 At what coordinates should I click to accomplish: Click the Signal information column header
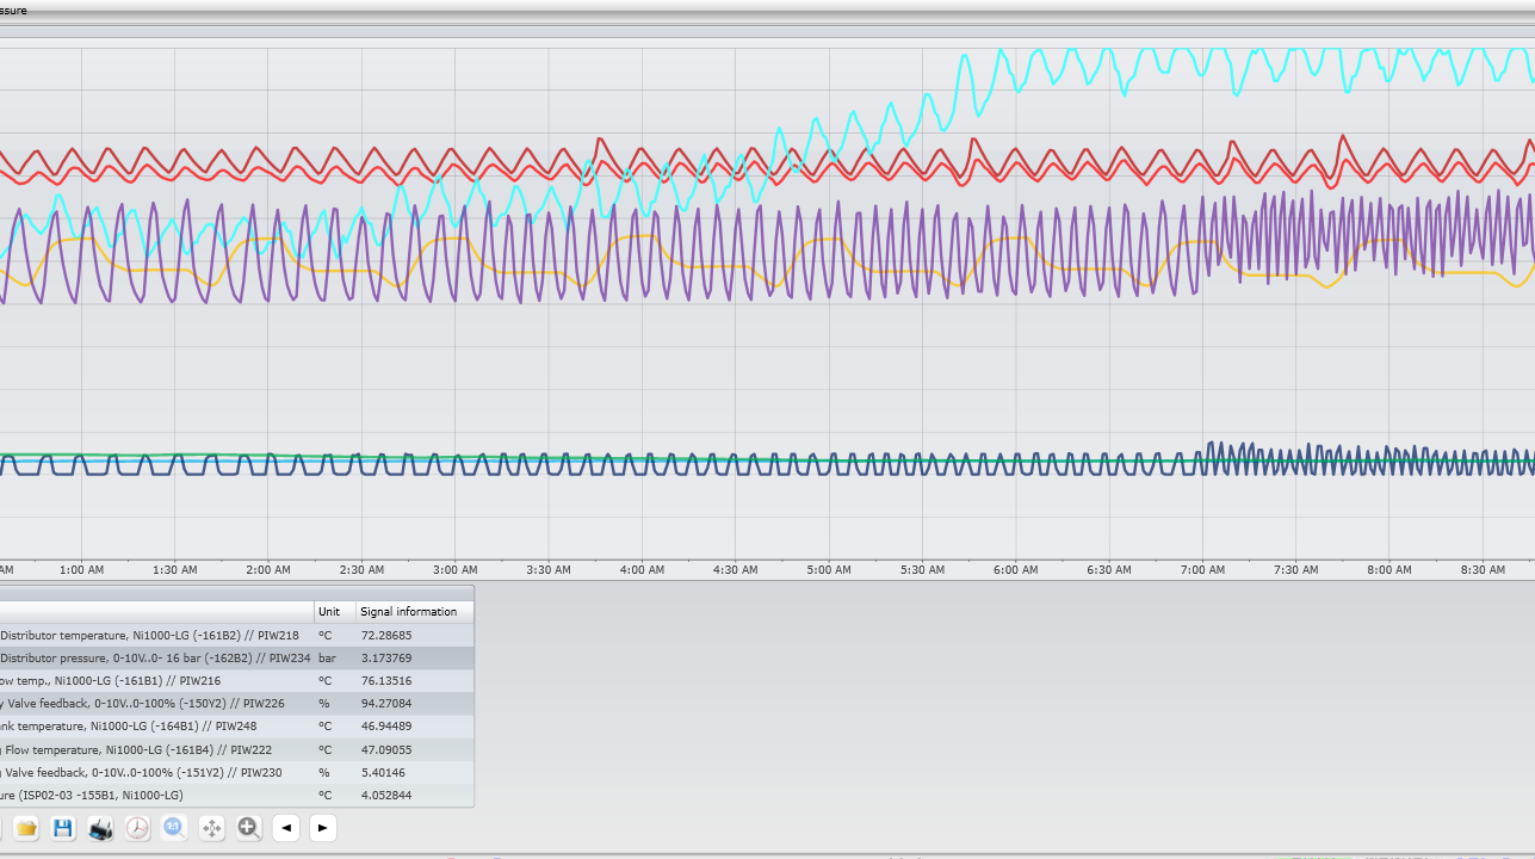tap(411, 611)
